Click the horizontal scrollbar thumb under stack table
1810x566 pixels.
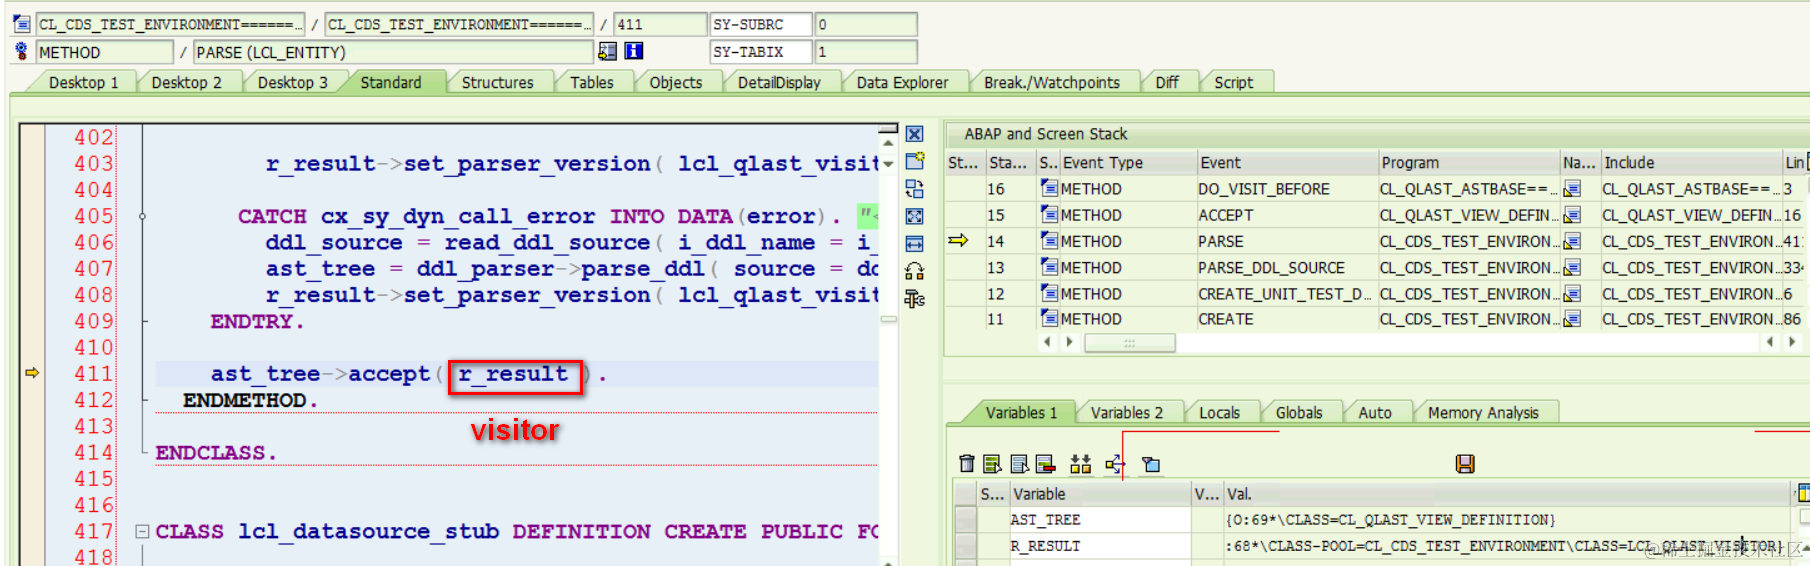(x=1130, y=343)
